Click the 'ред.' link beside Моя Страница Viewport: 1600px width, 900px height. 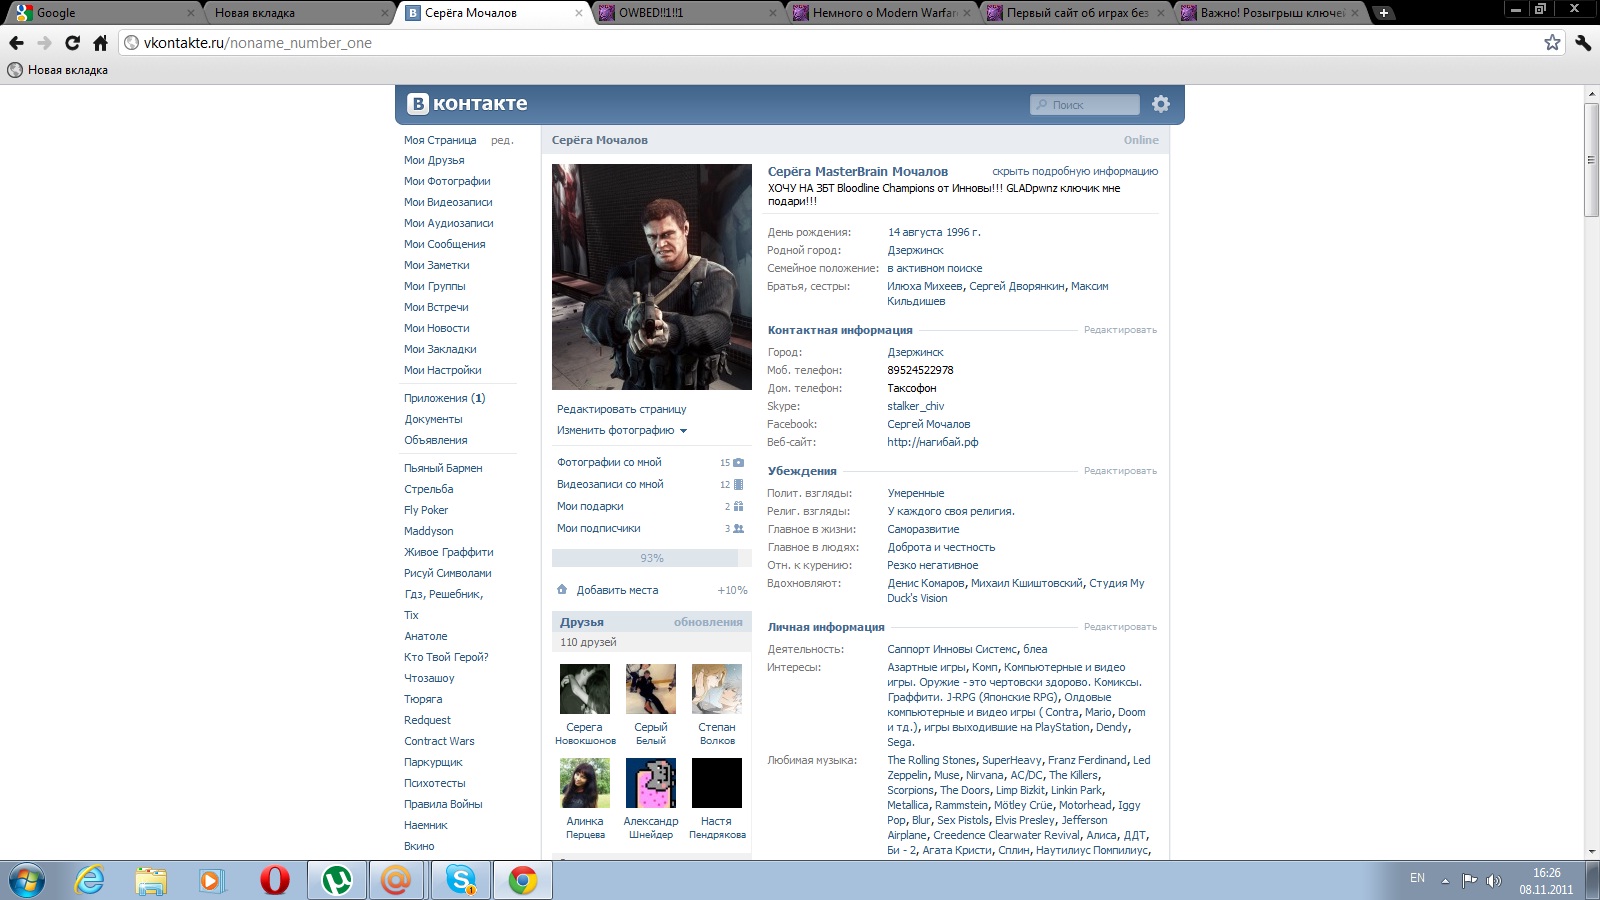tap(502, 141)
